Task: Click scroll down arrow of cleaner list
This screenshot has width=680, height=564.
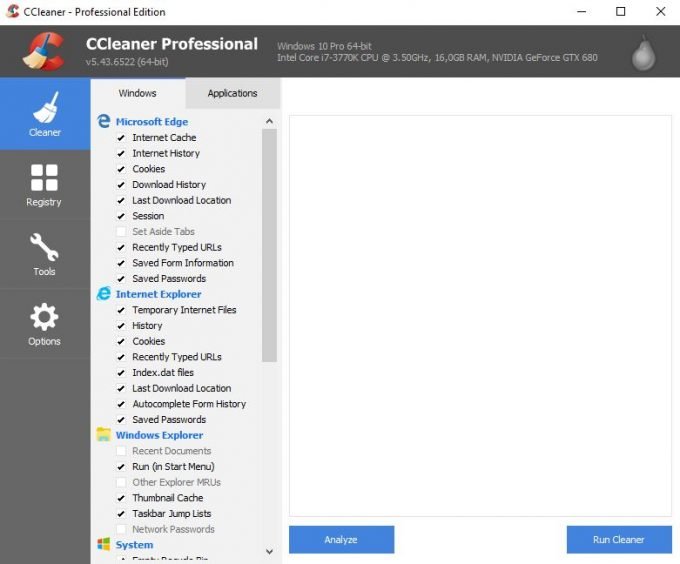Action: [269, 551]
